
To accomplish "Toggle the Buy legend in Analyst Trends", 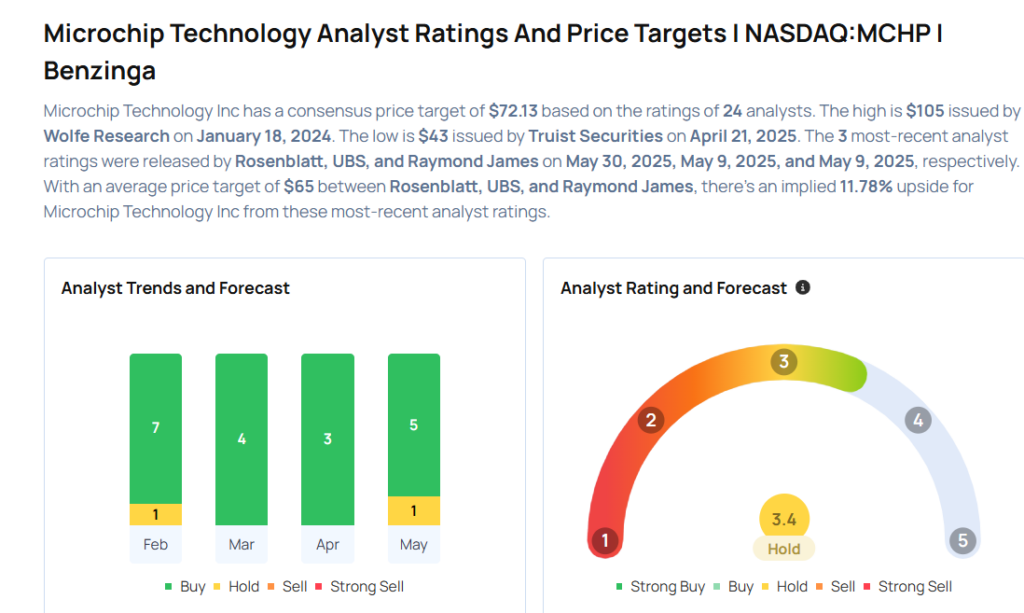I will [x=185, y=587].
